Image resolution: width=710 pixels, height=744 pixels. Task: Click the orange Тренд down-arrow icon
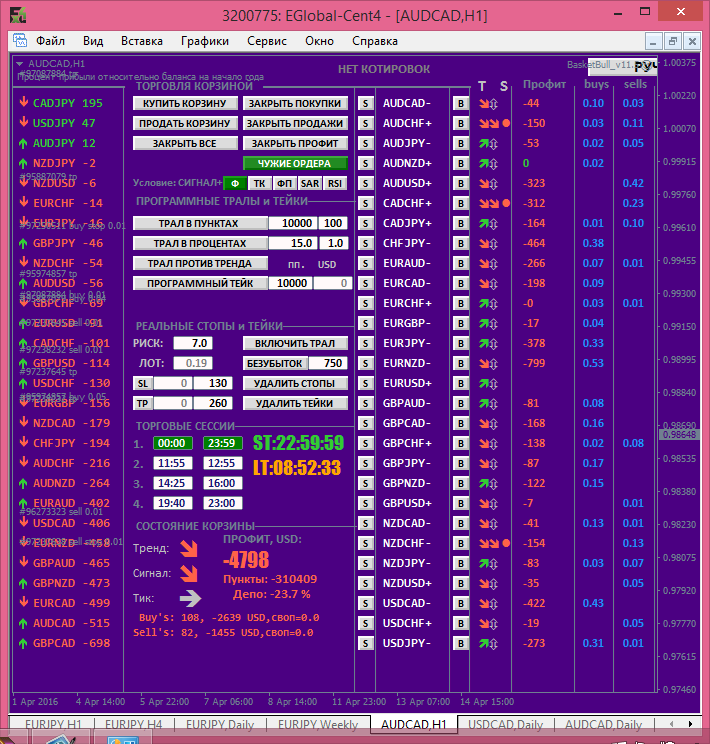pos(188,548)
